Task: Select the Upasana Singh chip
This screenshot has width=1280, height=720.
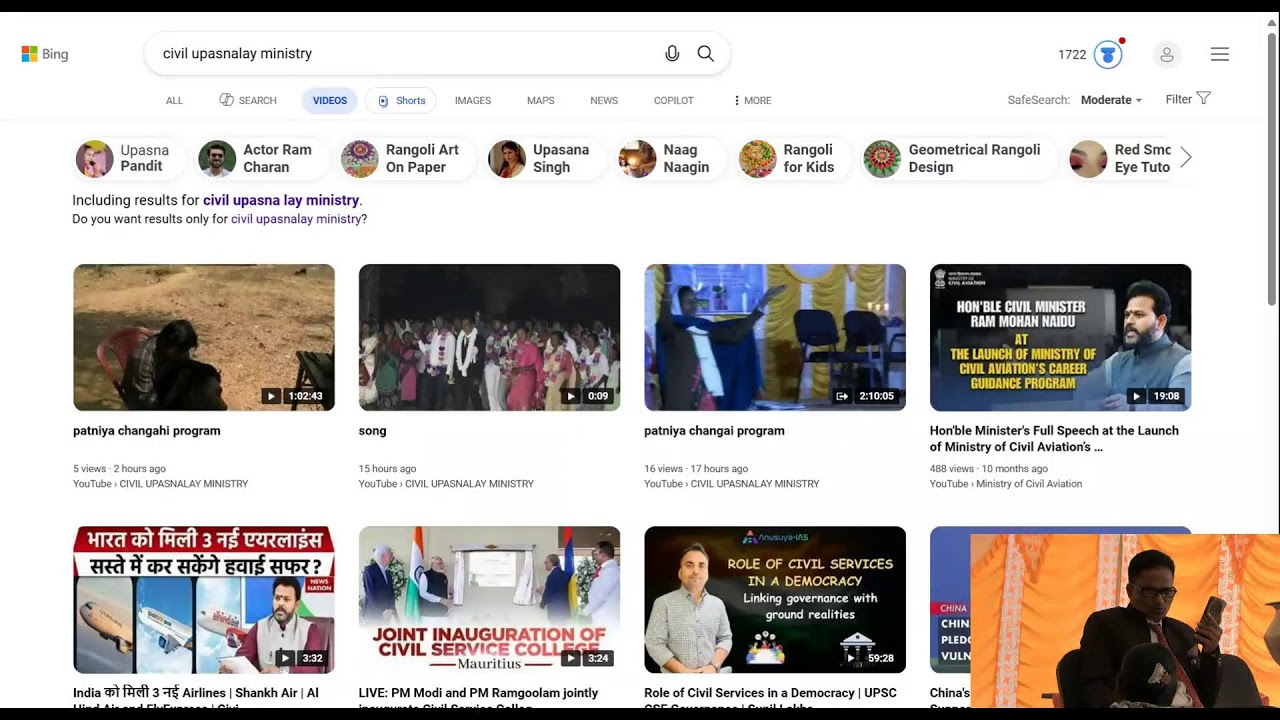Action: [x=547, y=158]
